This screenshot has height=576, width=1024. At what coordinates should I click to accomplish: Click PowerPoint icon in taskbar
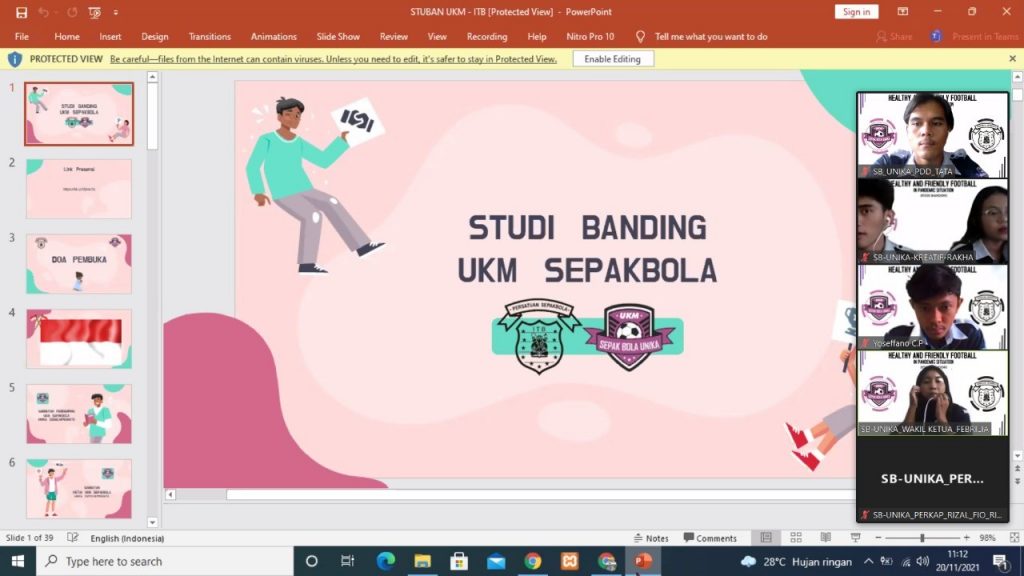point(643,561)
